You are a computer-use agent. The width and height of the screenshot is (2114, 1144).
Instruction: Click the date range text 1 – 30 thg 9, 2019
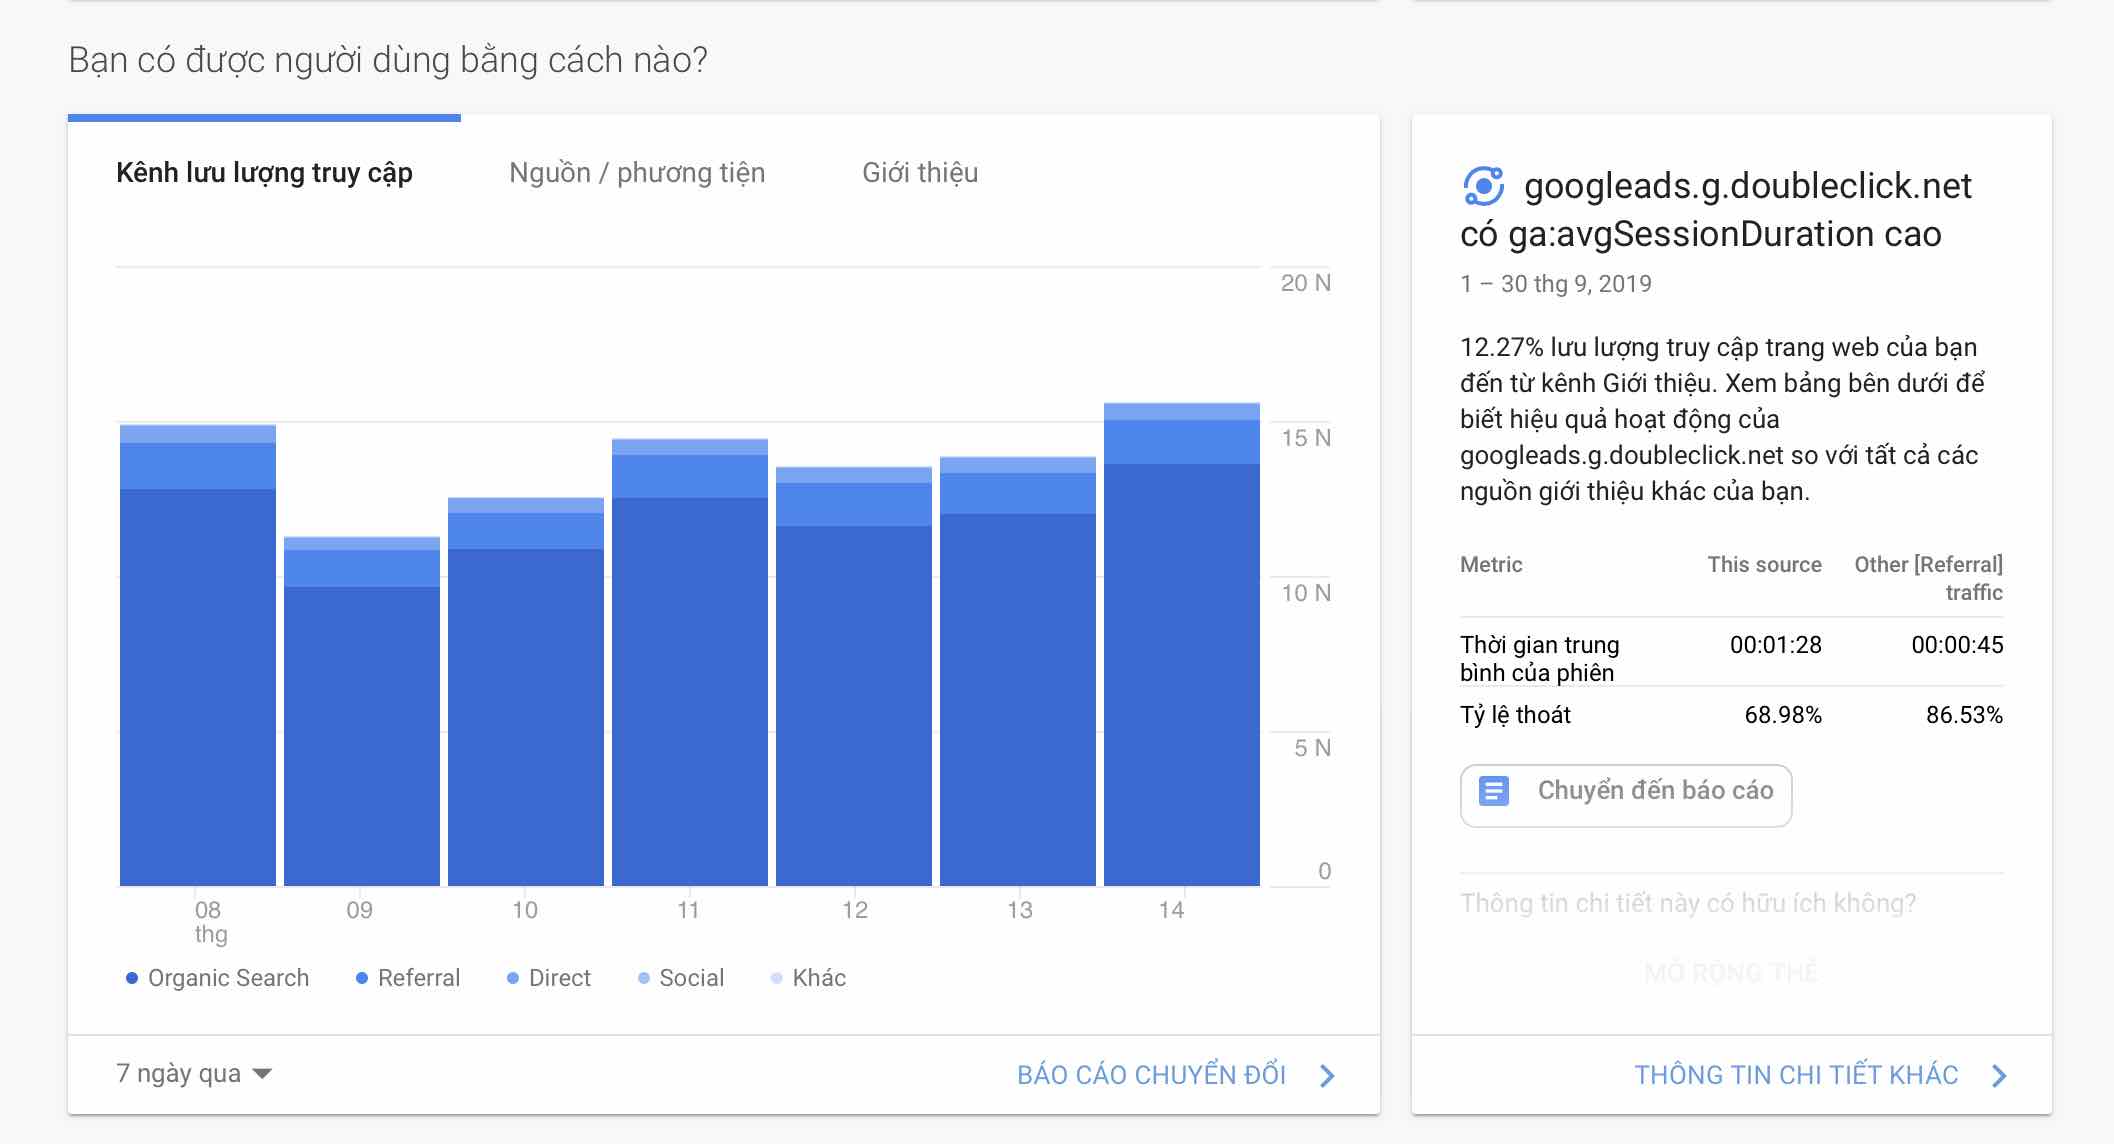(x=1556, y=284)
